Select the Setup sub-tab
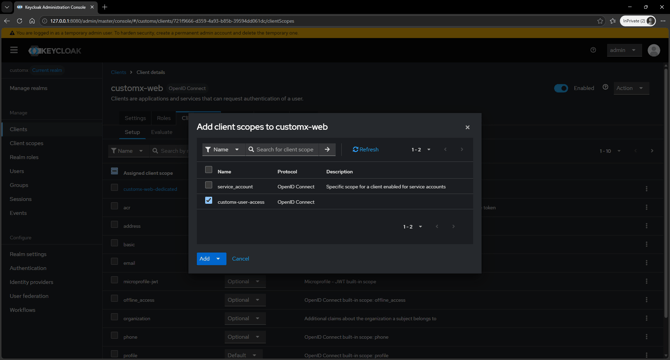The width and height of the screenshot is (670, 360). [132, 132]
